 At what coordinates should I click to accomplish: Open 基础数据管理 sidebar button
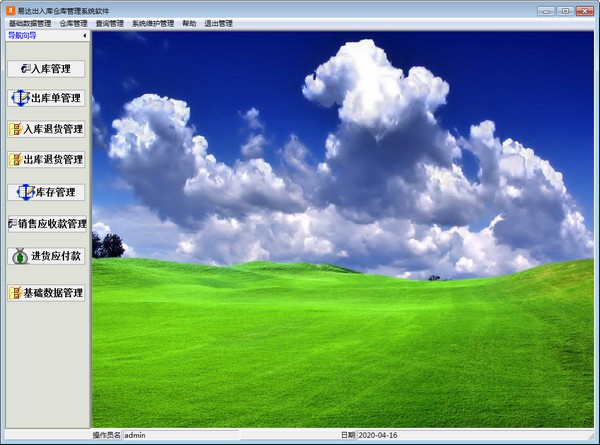pyautogui.click(x=46, y=293)
